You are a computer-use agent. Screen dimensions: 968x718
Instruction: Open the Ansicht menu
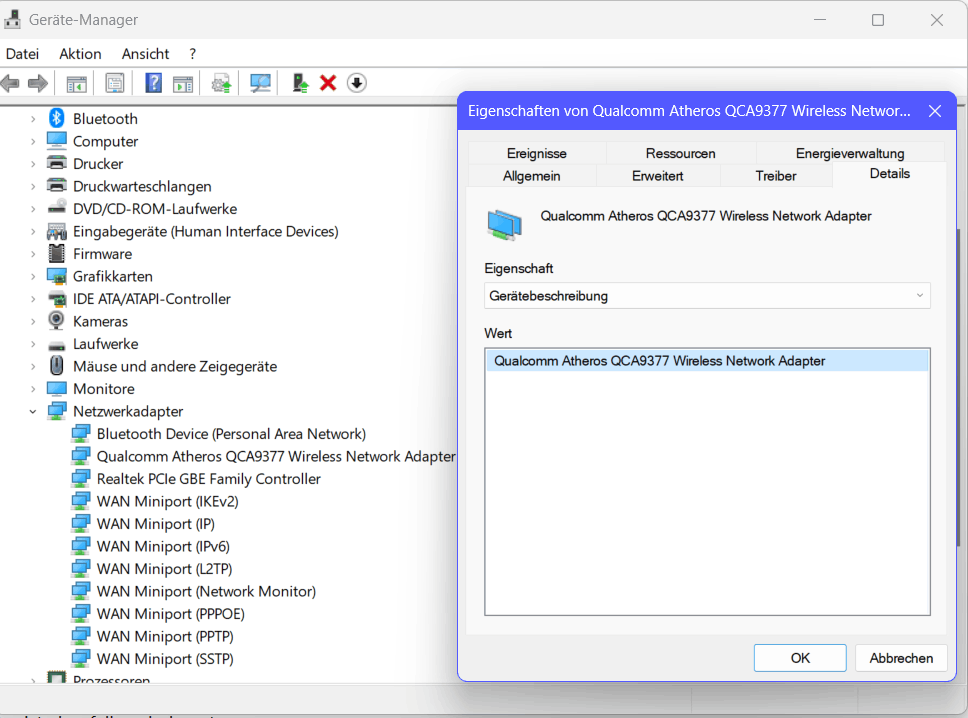(145, 54)
